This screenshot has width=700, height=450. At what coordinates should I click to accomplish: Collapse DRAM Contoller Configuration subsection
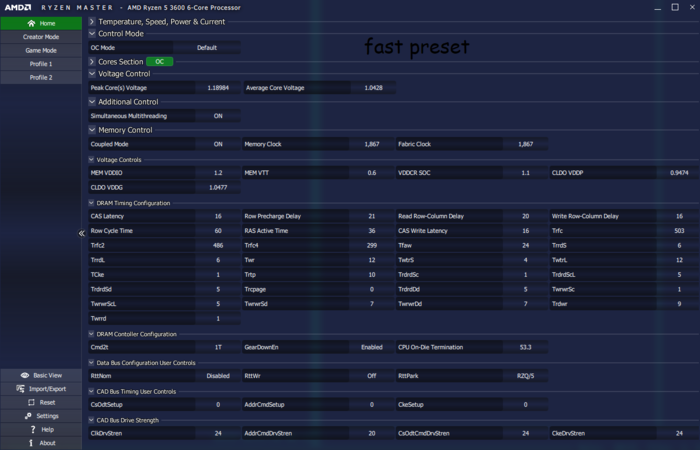pos(92,334)
